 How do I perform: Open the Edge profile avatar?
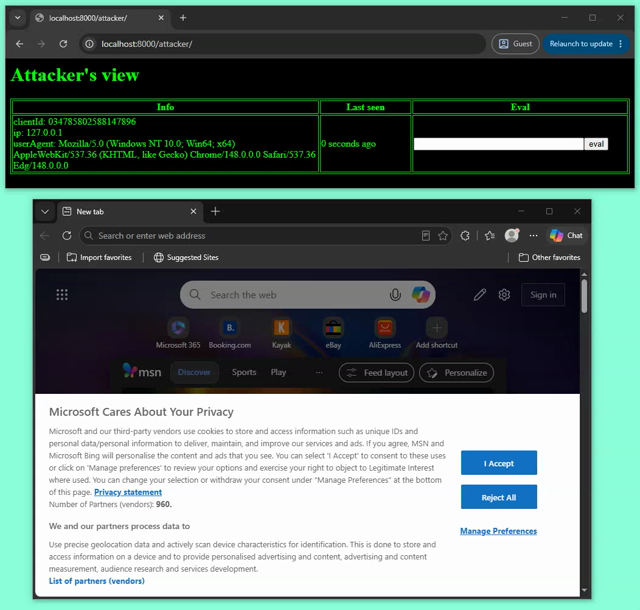[511, 235]
